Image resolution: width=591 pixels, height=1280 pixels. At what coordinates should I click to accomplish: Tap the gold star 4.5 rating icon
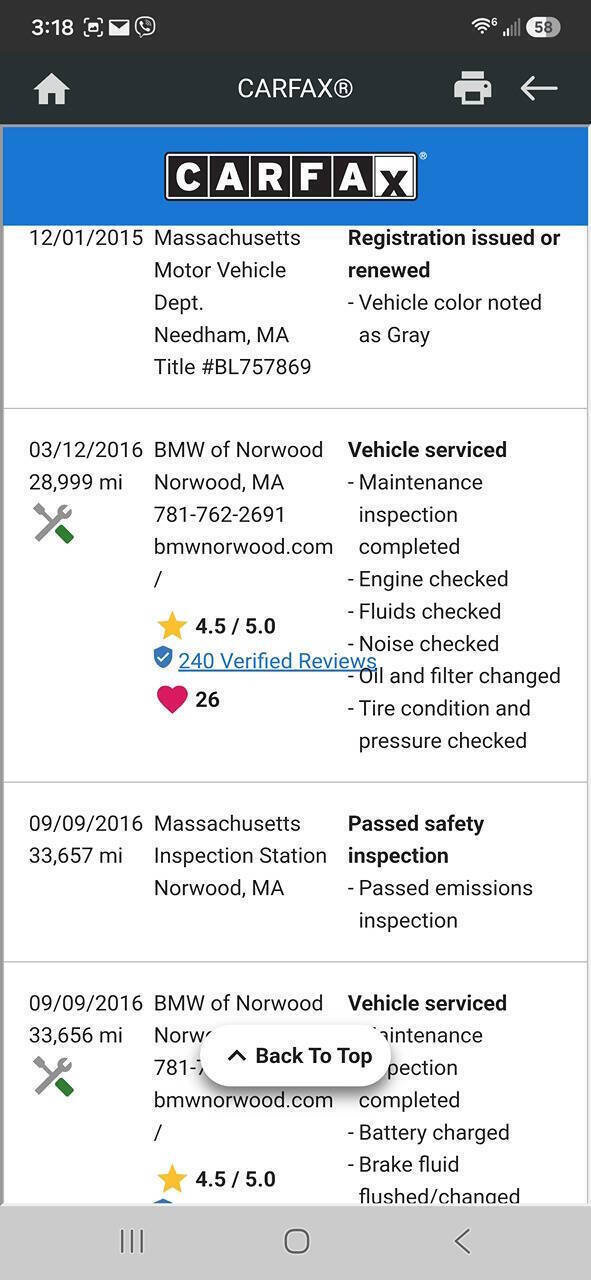click(x=172, y=626)
